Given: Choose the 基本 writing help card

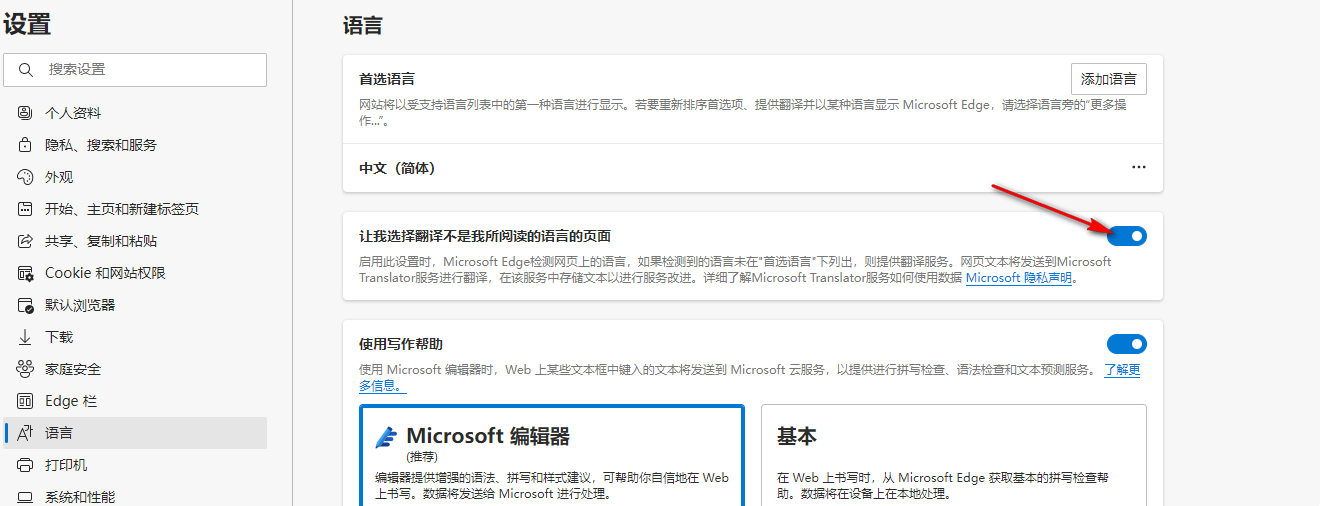Looking at the screenshot, I should point(954,455).
